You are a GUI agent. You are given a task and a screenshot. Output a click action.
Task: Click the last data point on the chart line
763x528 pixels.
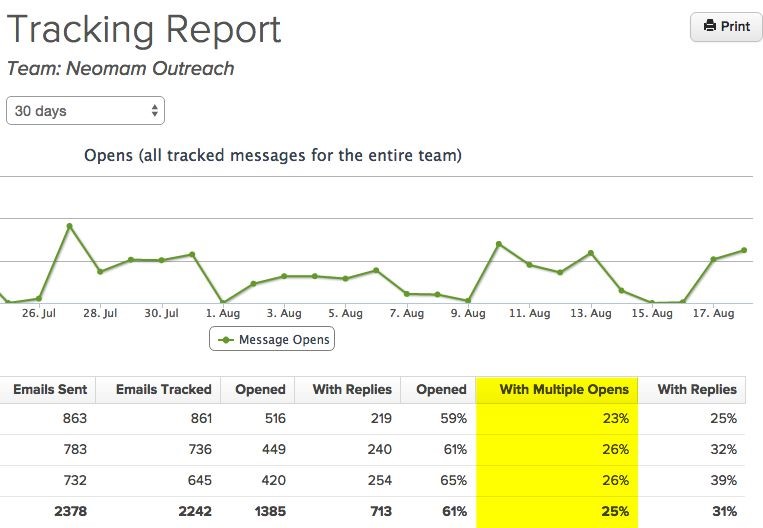745,250
